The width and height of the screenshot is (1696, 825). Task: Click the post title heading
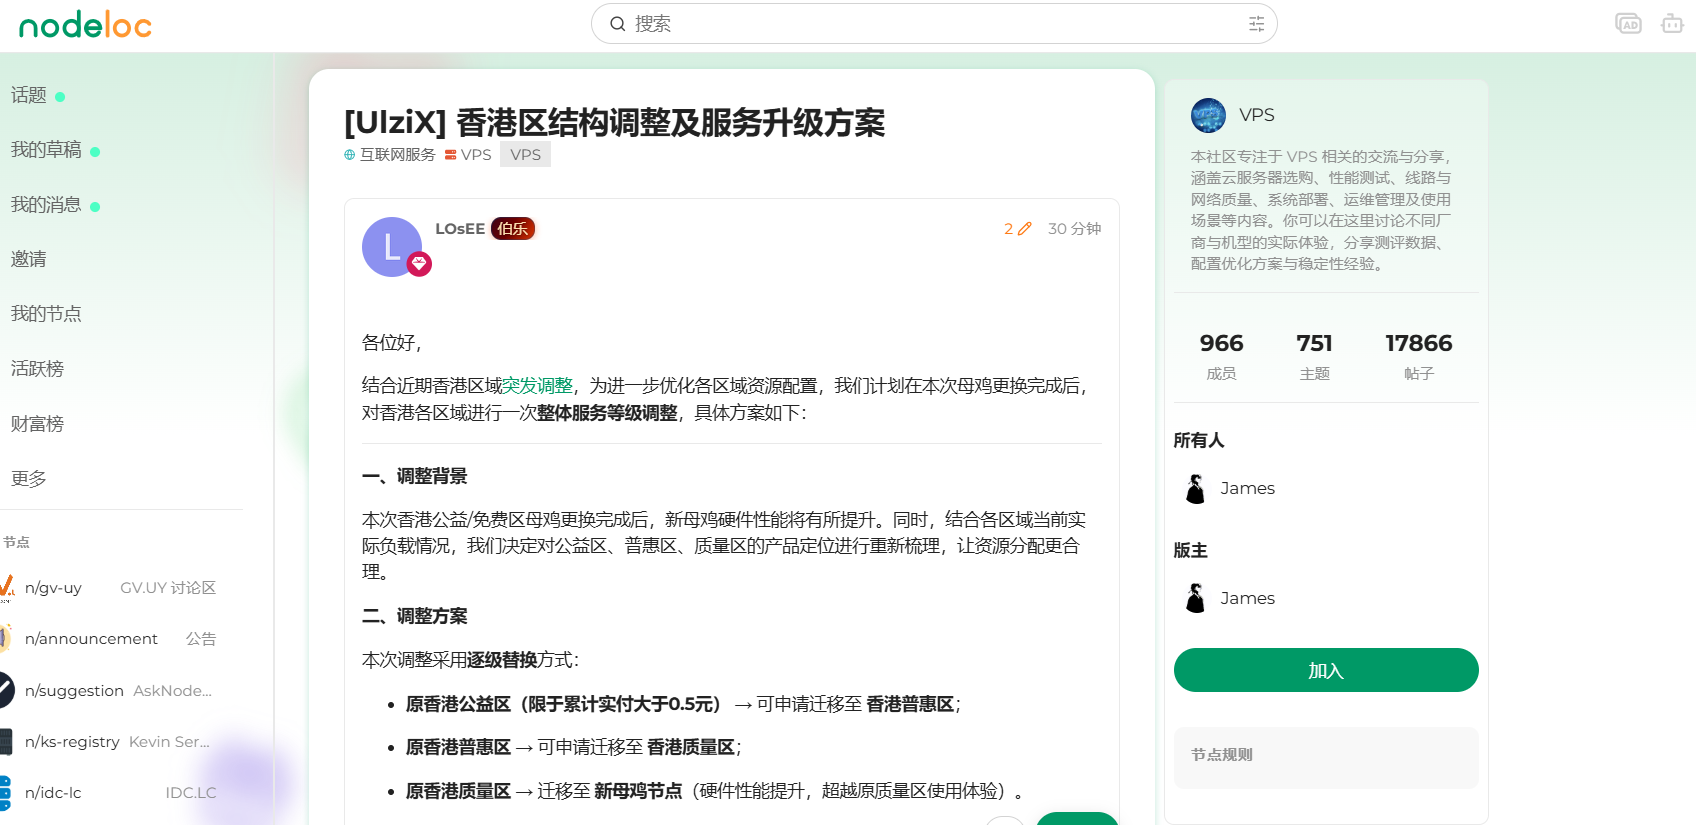point(615,123)
